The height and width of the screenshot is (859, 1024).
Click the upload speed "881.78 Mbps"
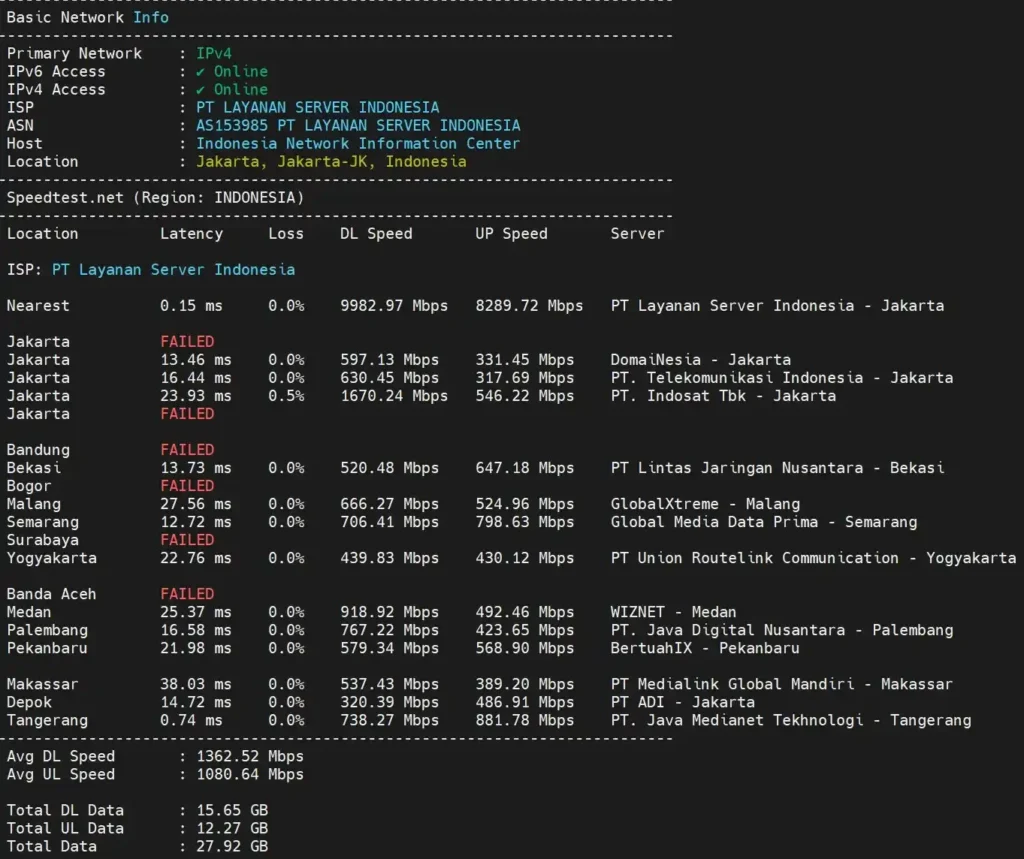pyautogui.click(x=525, y=721)
